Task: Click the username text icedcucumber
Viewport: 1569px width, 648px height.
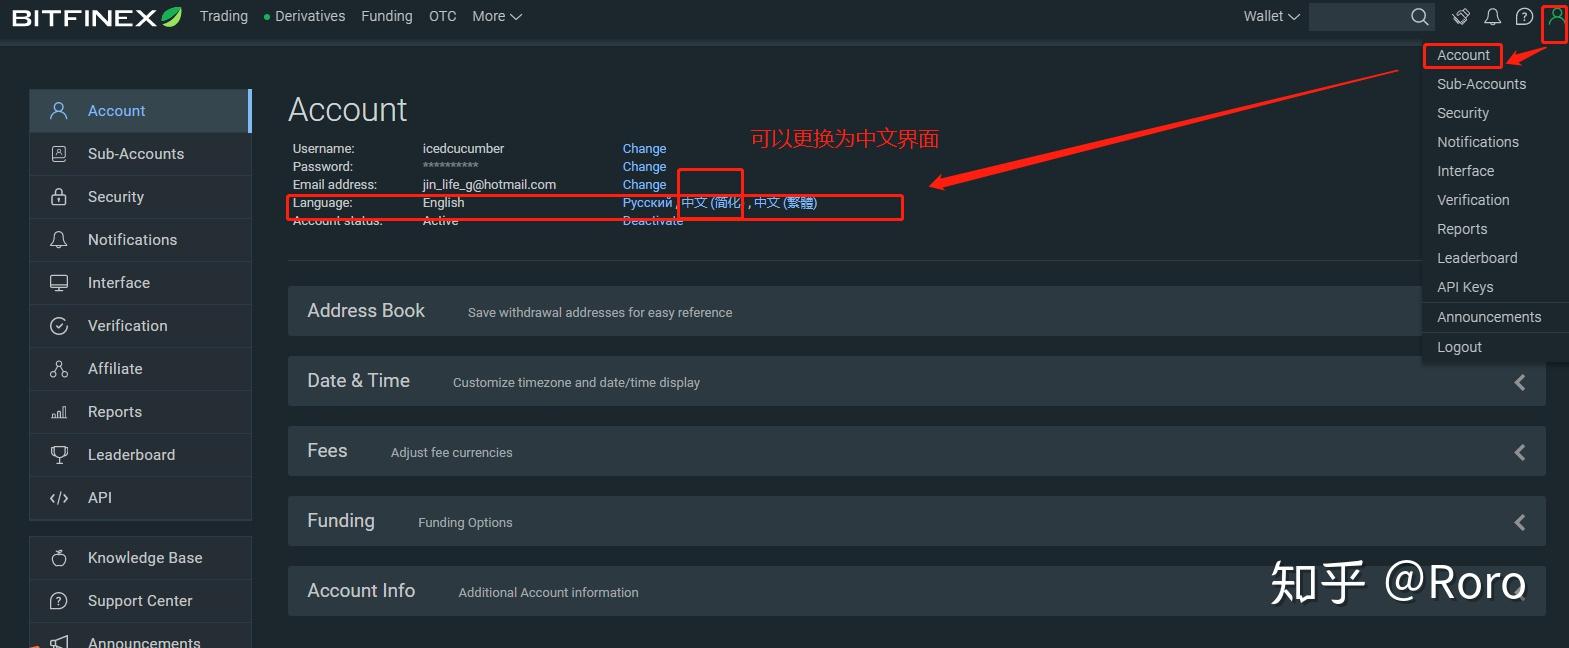Action: pos(463,149)
